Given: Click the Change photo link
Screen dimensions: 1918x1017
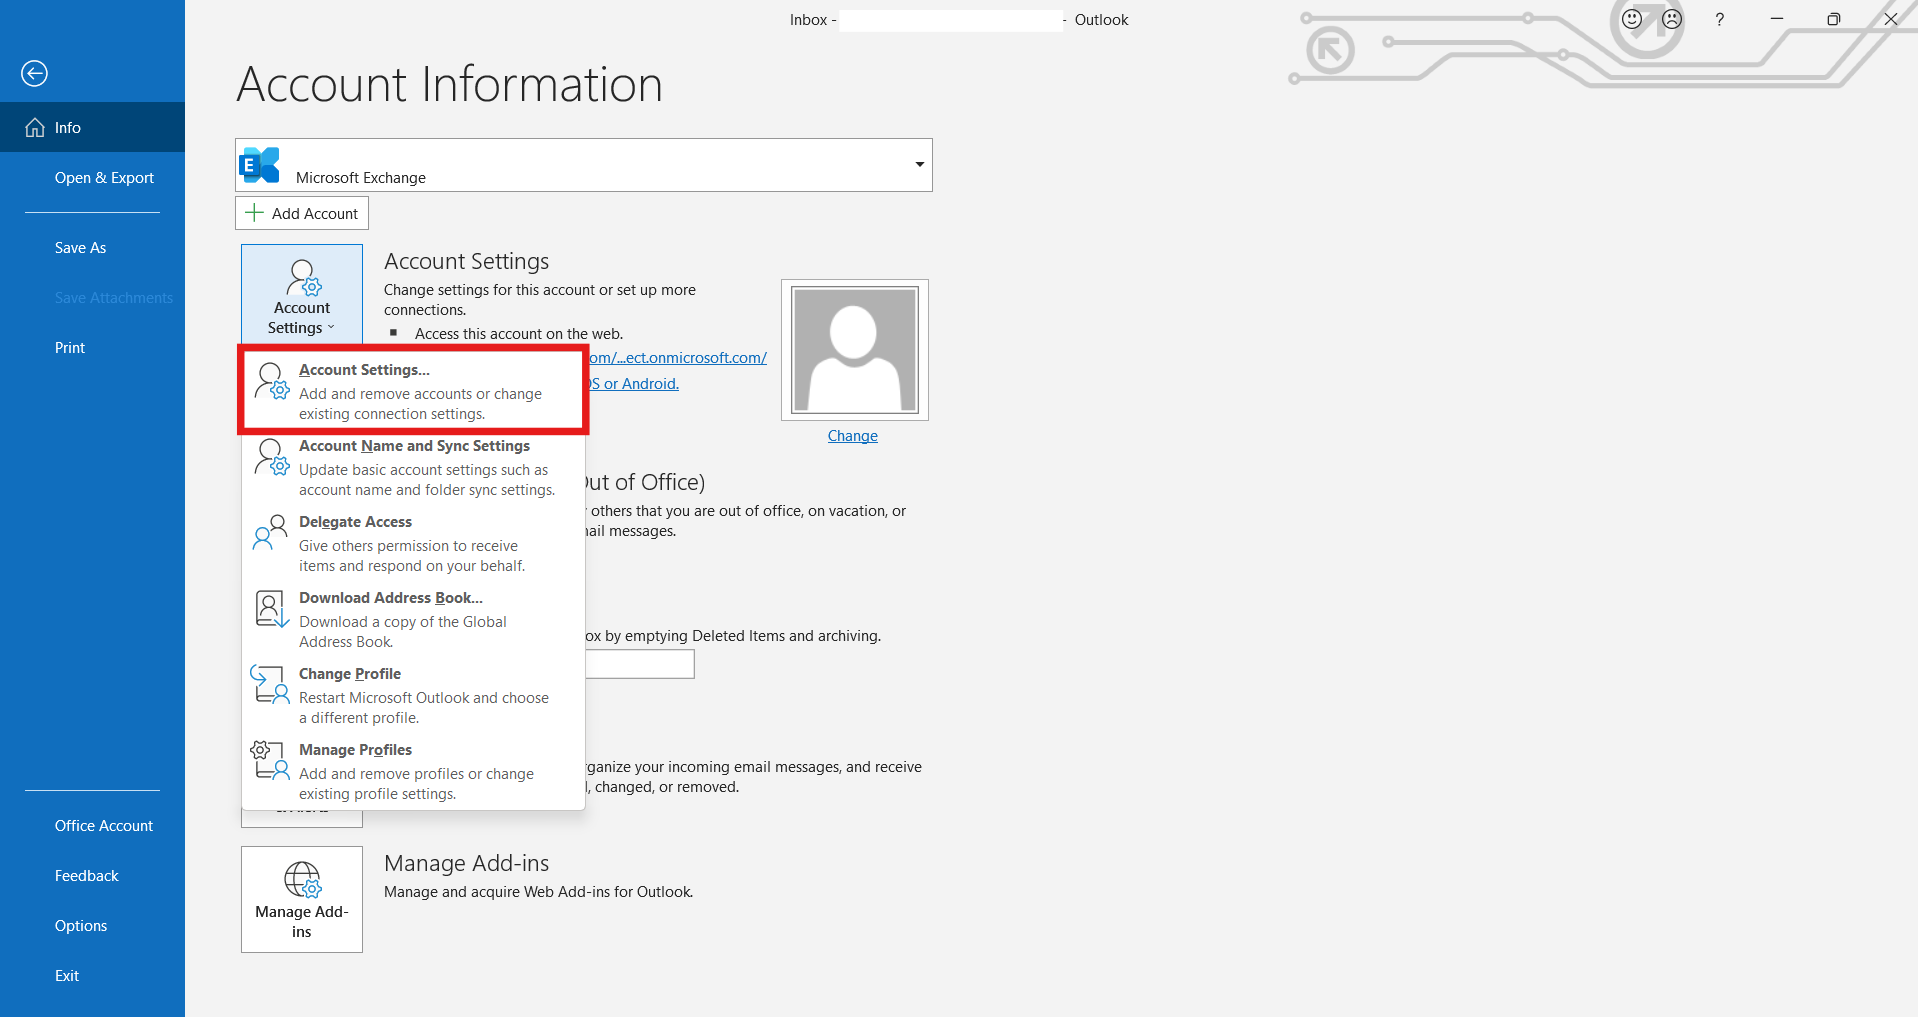Looking at the screenshot, I should [x=853, y=436].
